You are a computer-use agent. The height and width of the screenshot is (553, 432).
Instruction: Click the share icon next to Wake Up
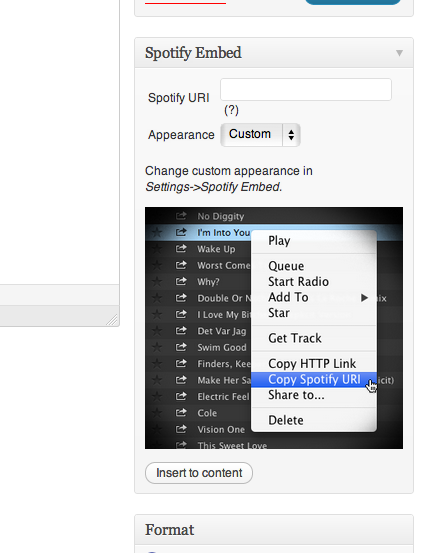(181, 249)
